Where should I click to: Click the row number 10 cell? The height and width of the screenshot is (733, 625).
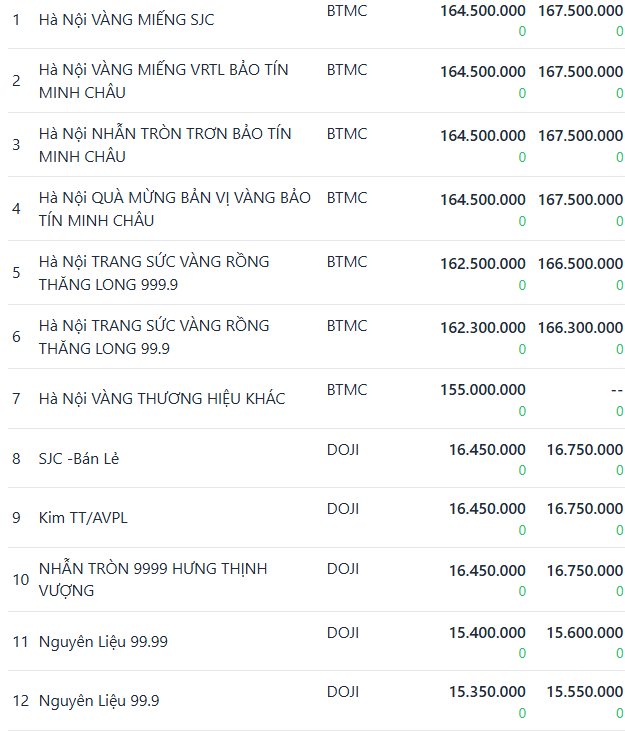(x=20, y=580)
